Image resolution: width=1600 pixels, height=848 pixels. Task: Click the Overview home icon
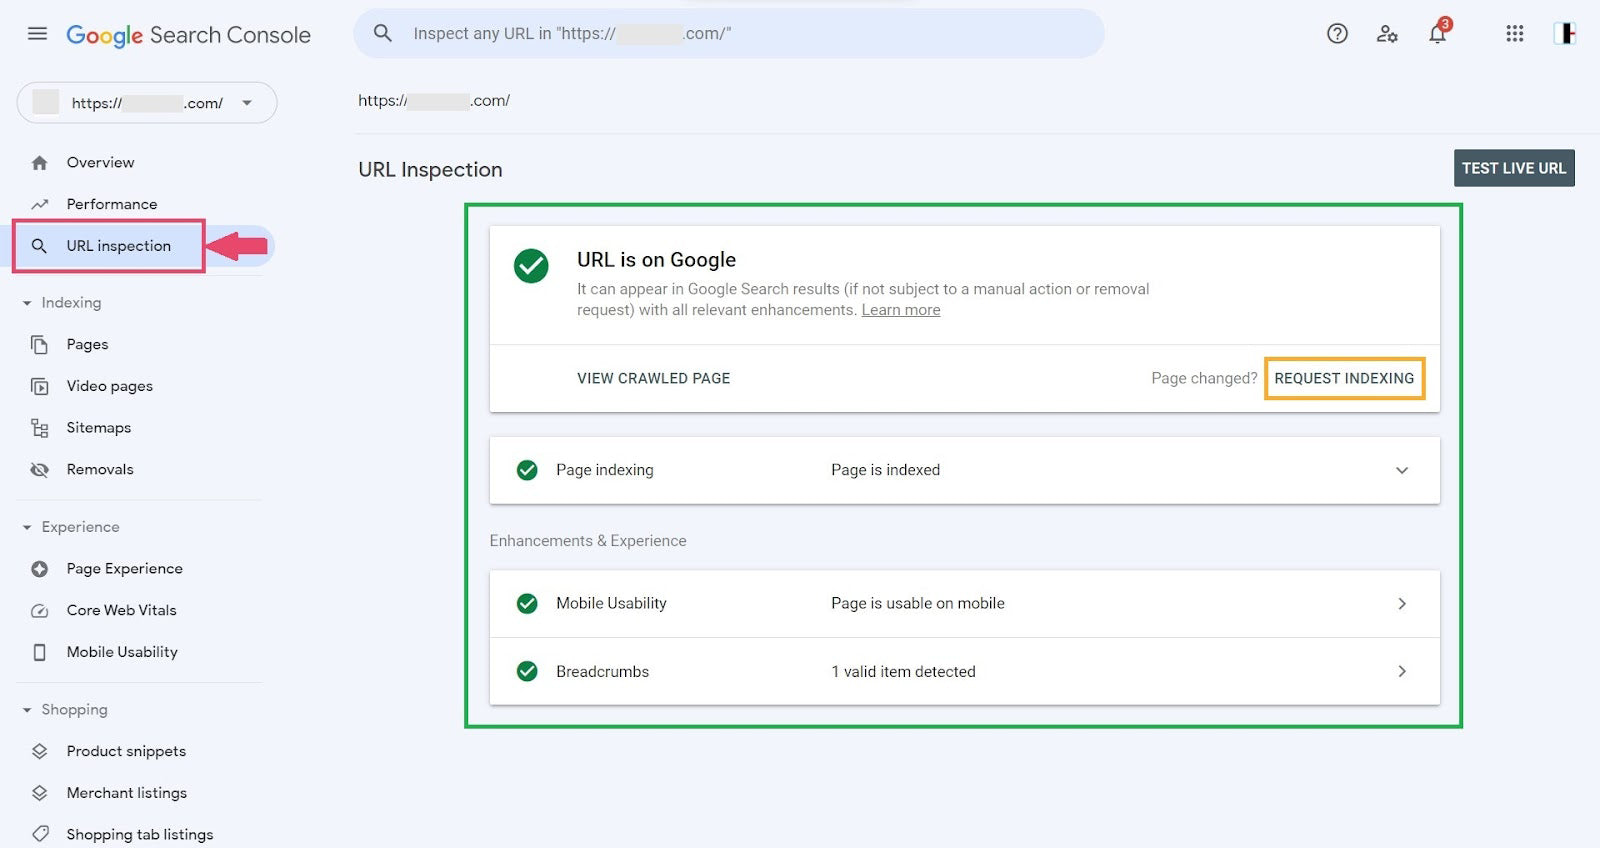[x=40, y=163]
